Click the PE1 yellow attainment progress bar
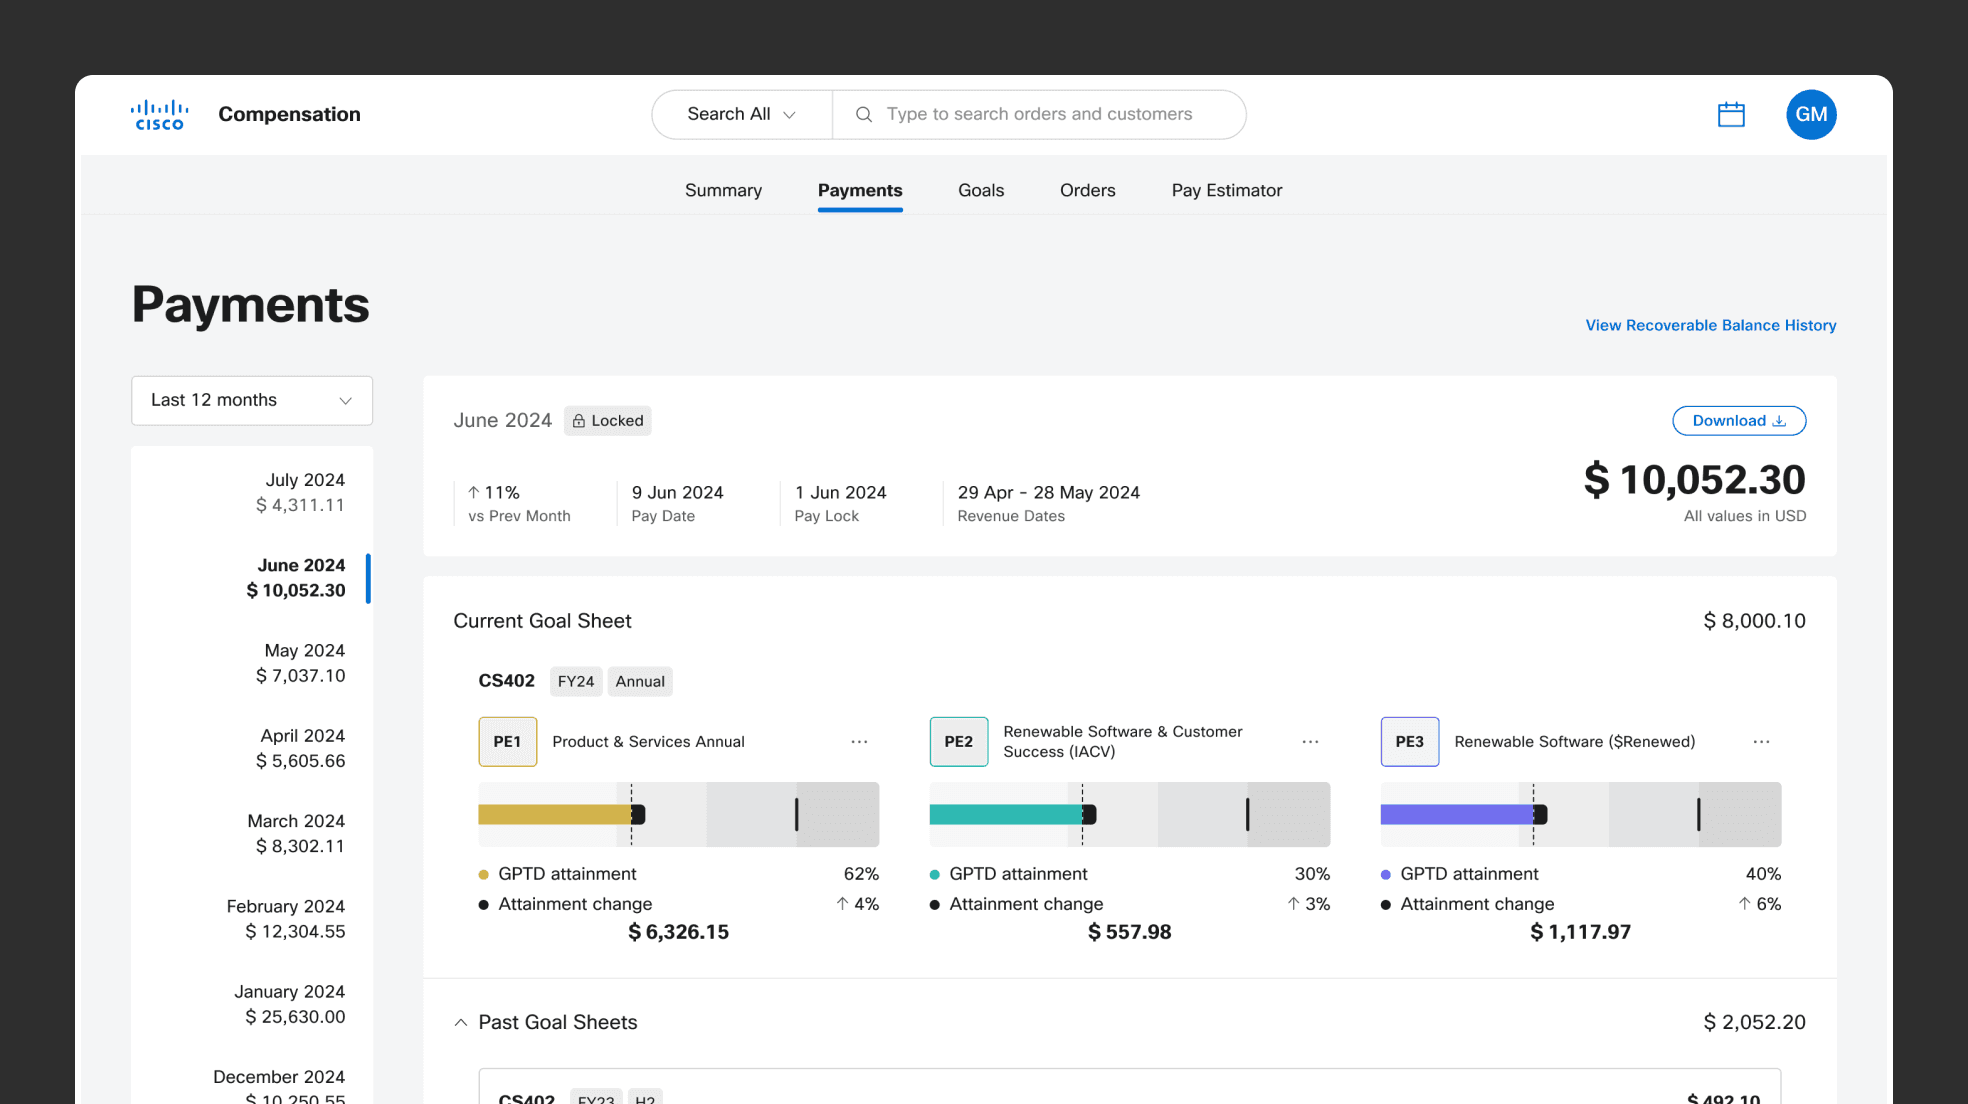This screenshot has width=1968, height=1104. tap(555, 814)
